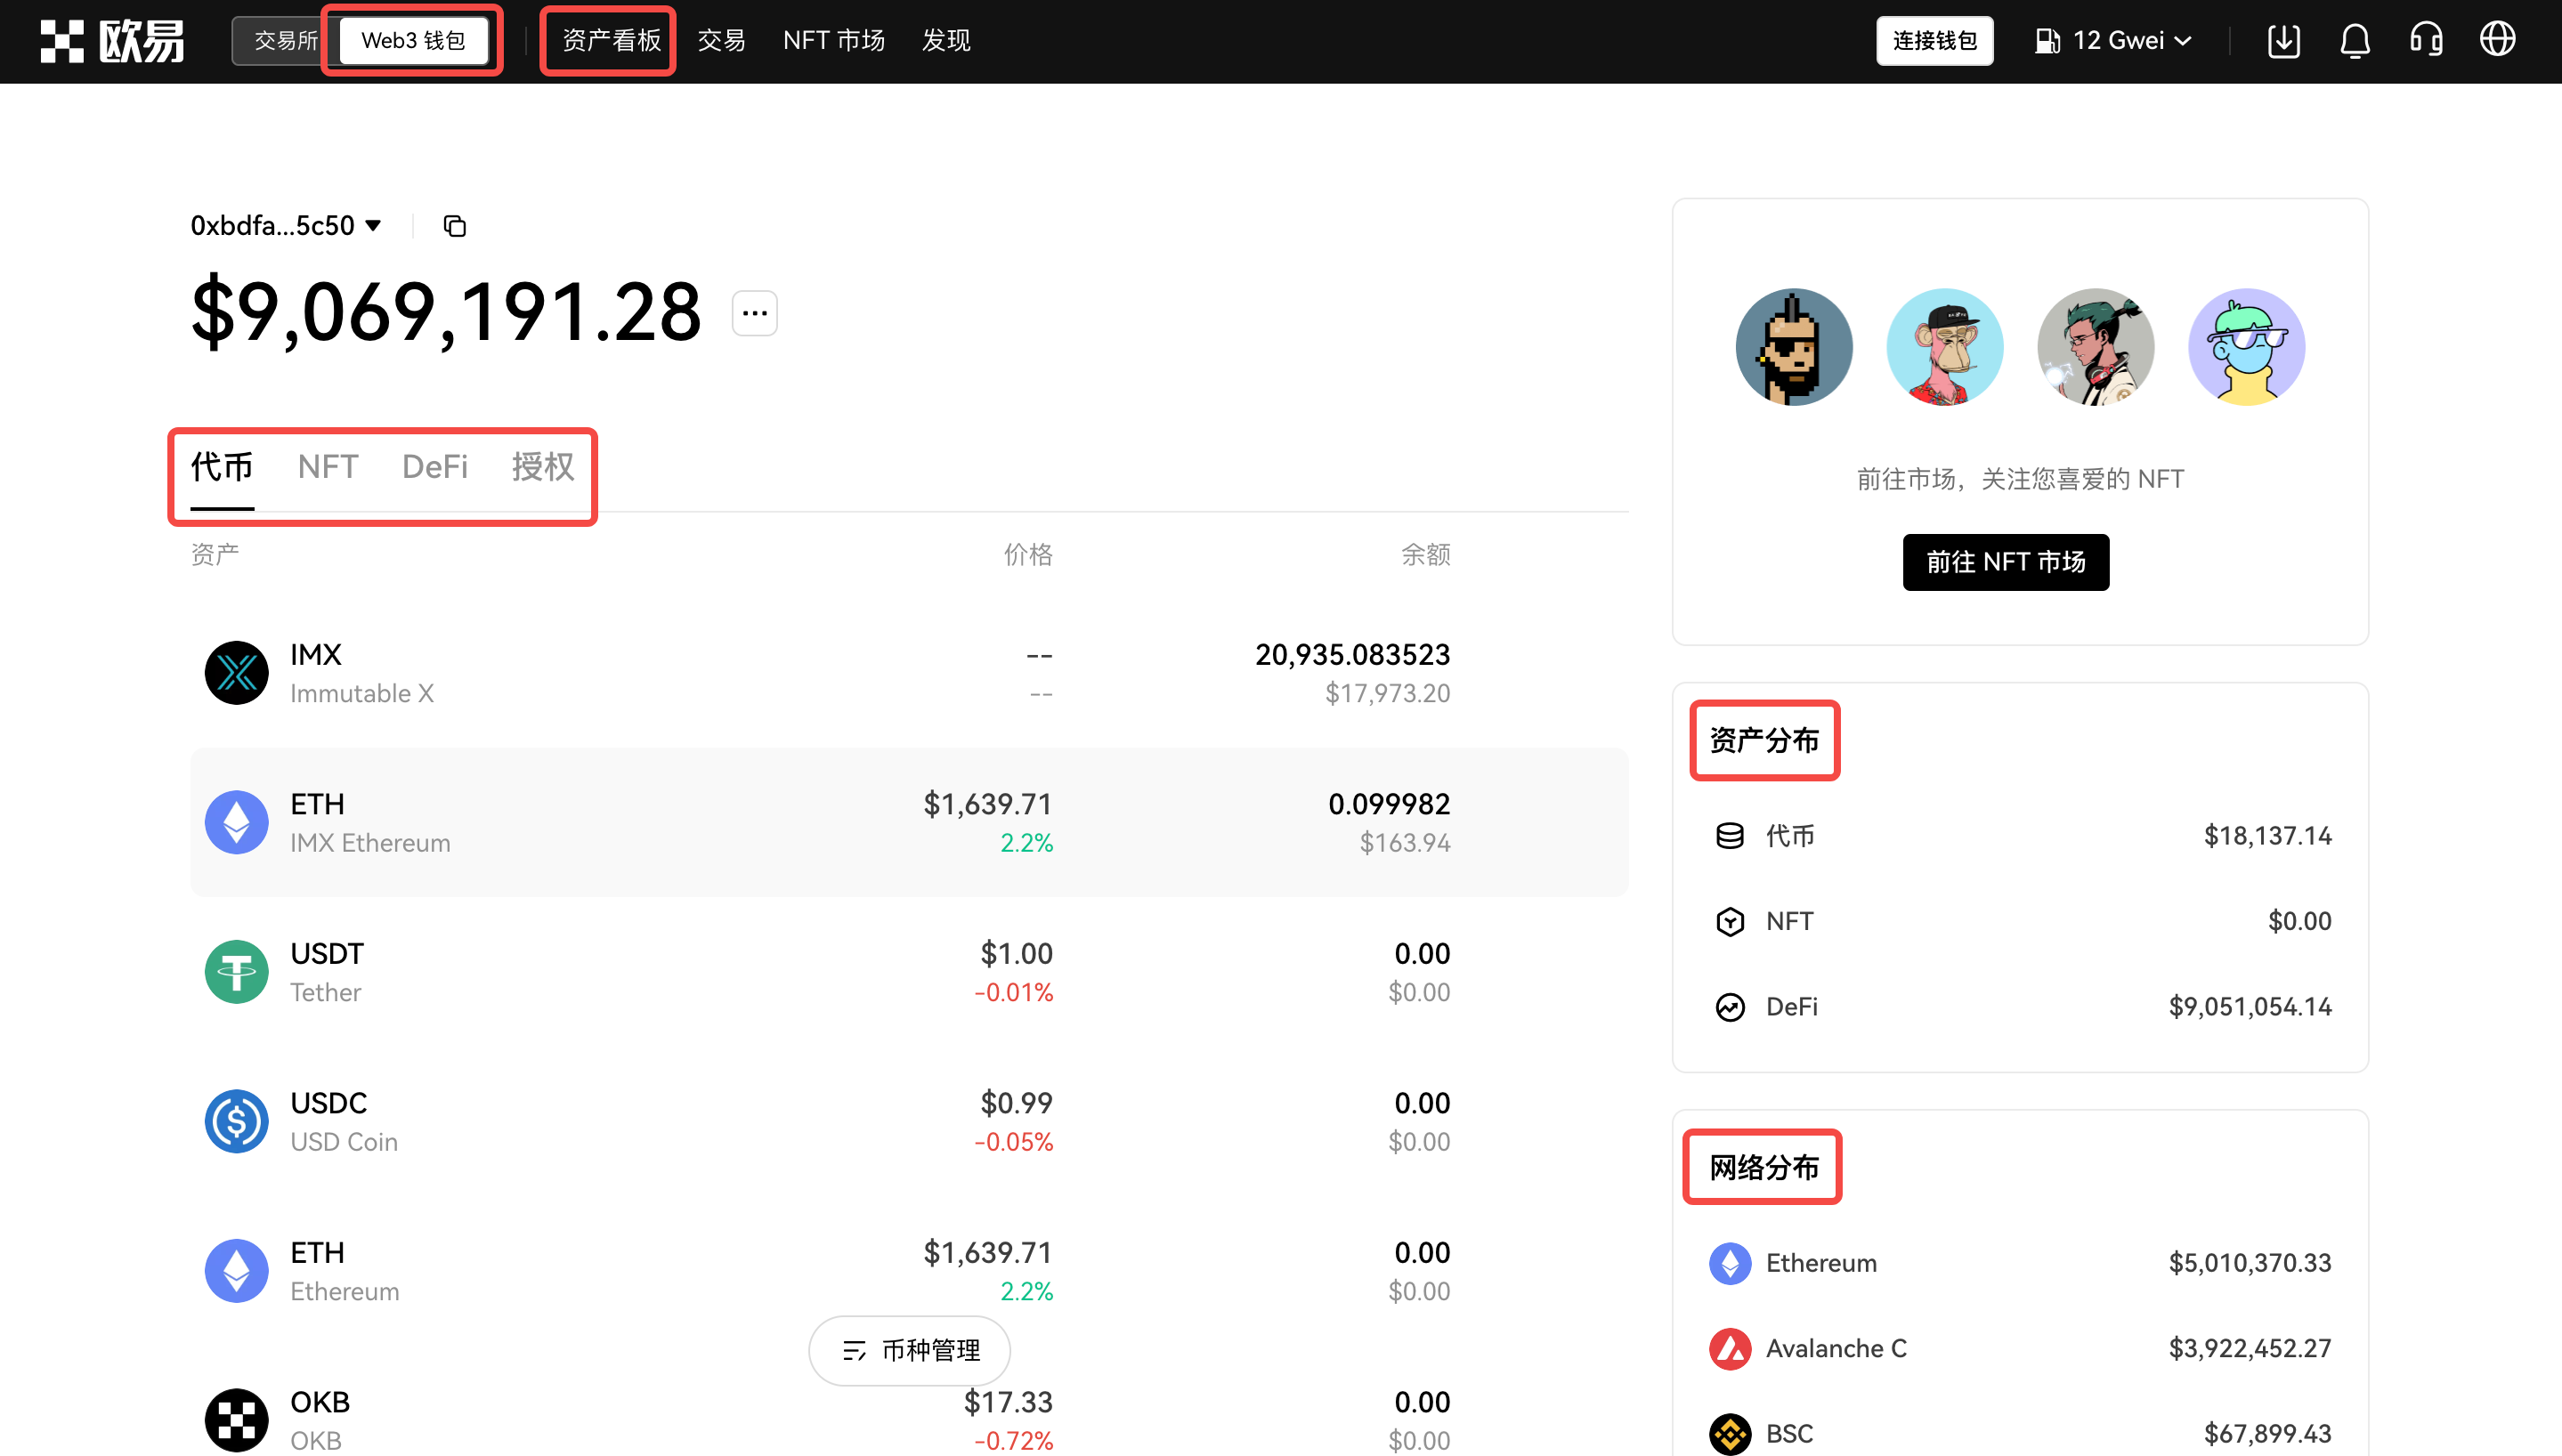Click the Ethereum $5,010,370.33 value

(x=2250, y=1263)
